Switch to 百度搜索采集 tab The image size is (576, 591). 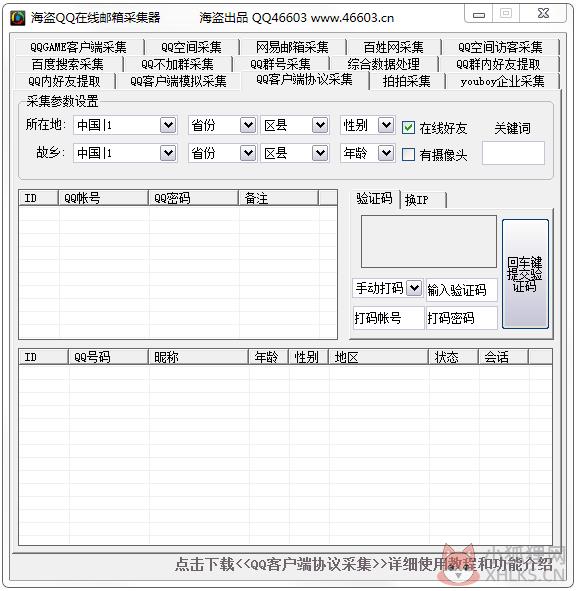pos(68,64)
